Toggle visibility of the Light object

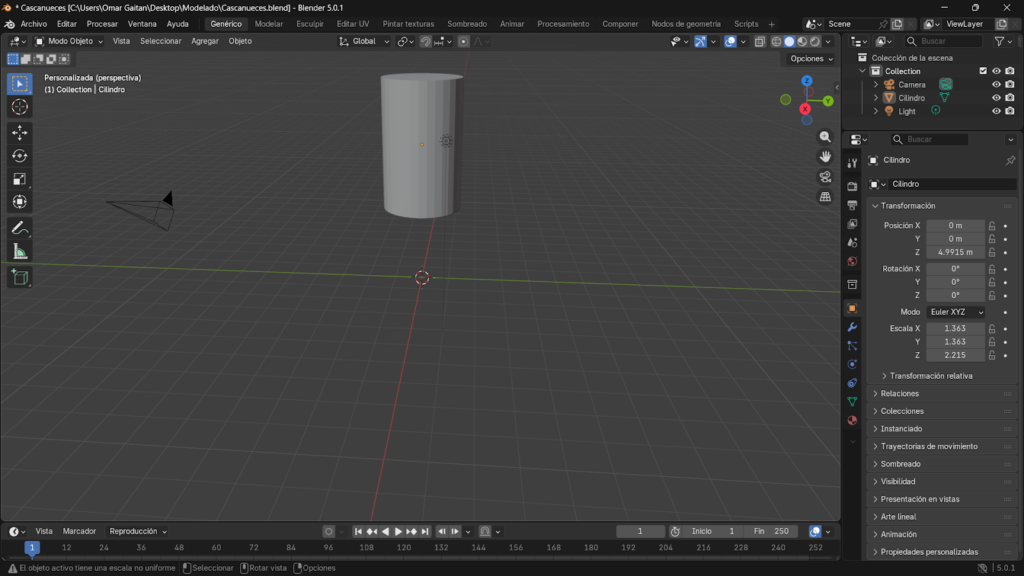coord(996,111)
